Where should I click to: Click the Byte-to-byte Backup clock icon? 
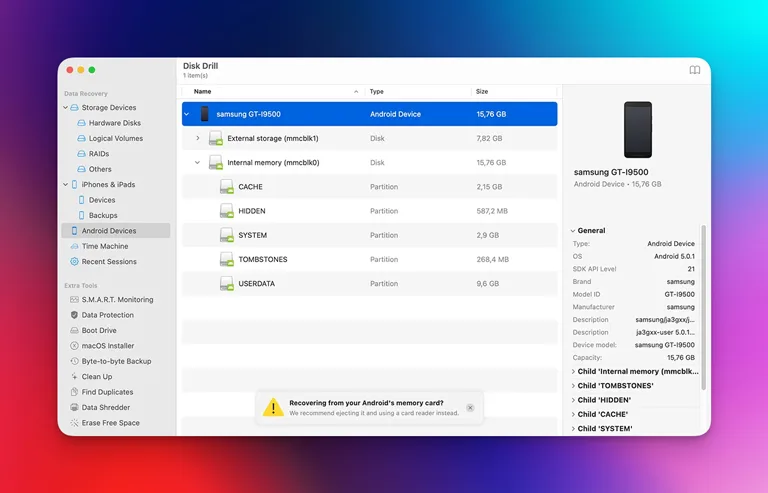[74, 361]
